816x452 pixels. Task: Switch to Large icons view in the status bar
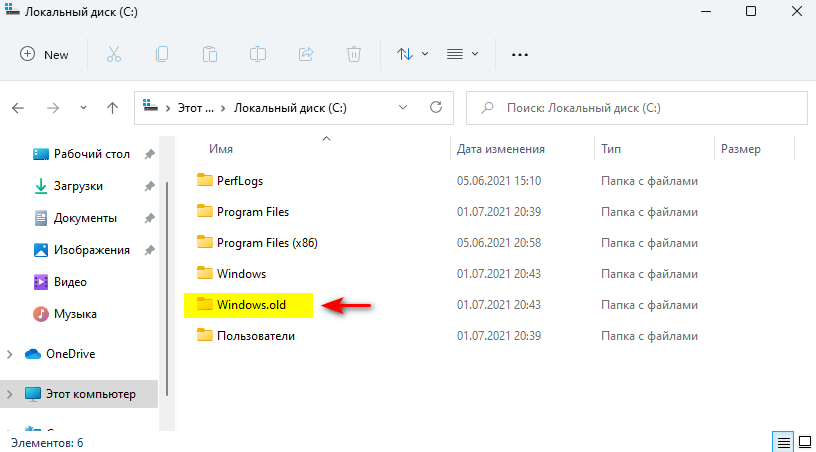tap(805, 442)
